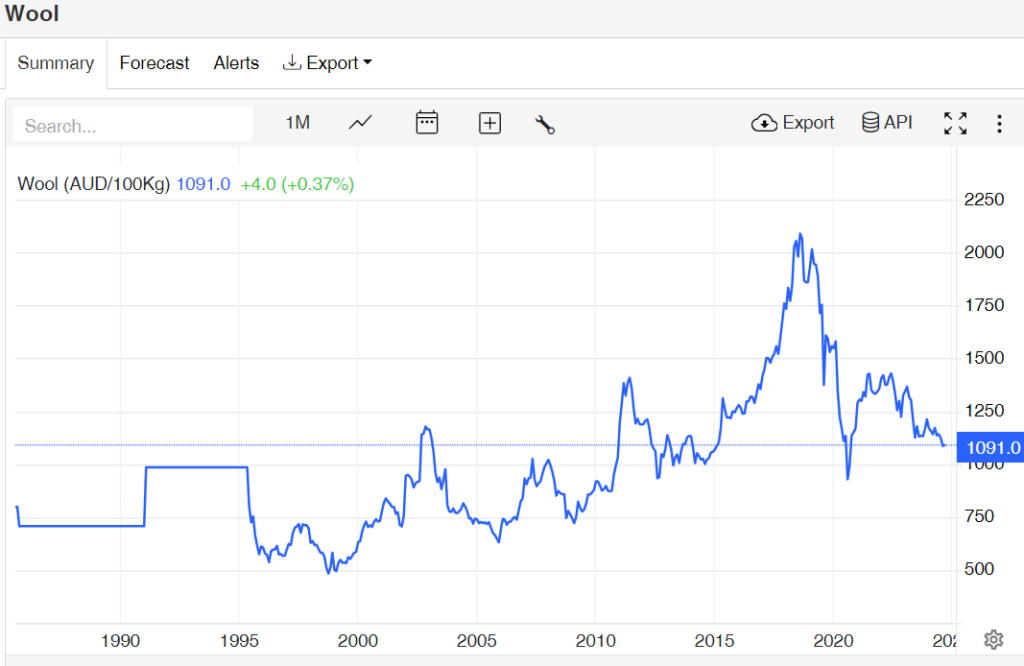Click the cloud Export button
The image size is (1024, 666).
click(793, 123)
